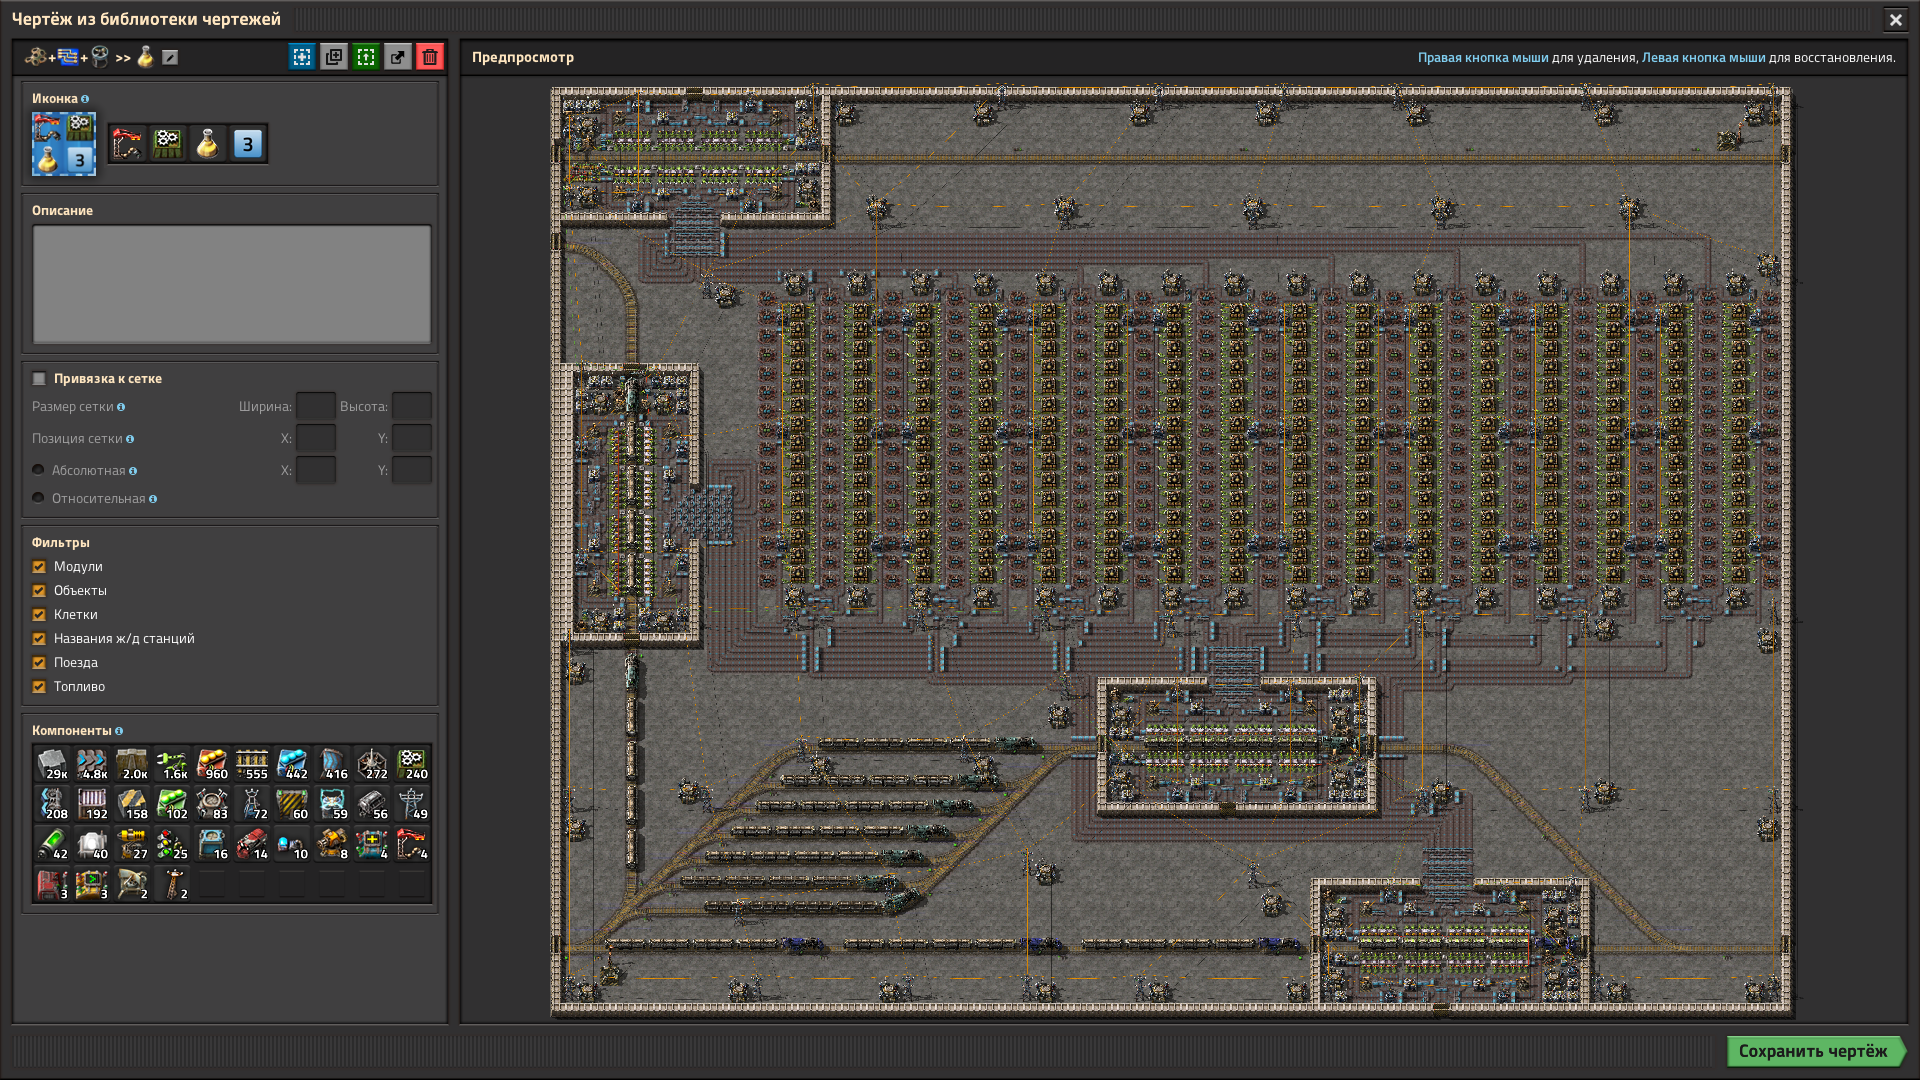Click the big electric pole component showing 49
This screenshot has height=1080, width=1920.
(x=412, y=804)
